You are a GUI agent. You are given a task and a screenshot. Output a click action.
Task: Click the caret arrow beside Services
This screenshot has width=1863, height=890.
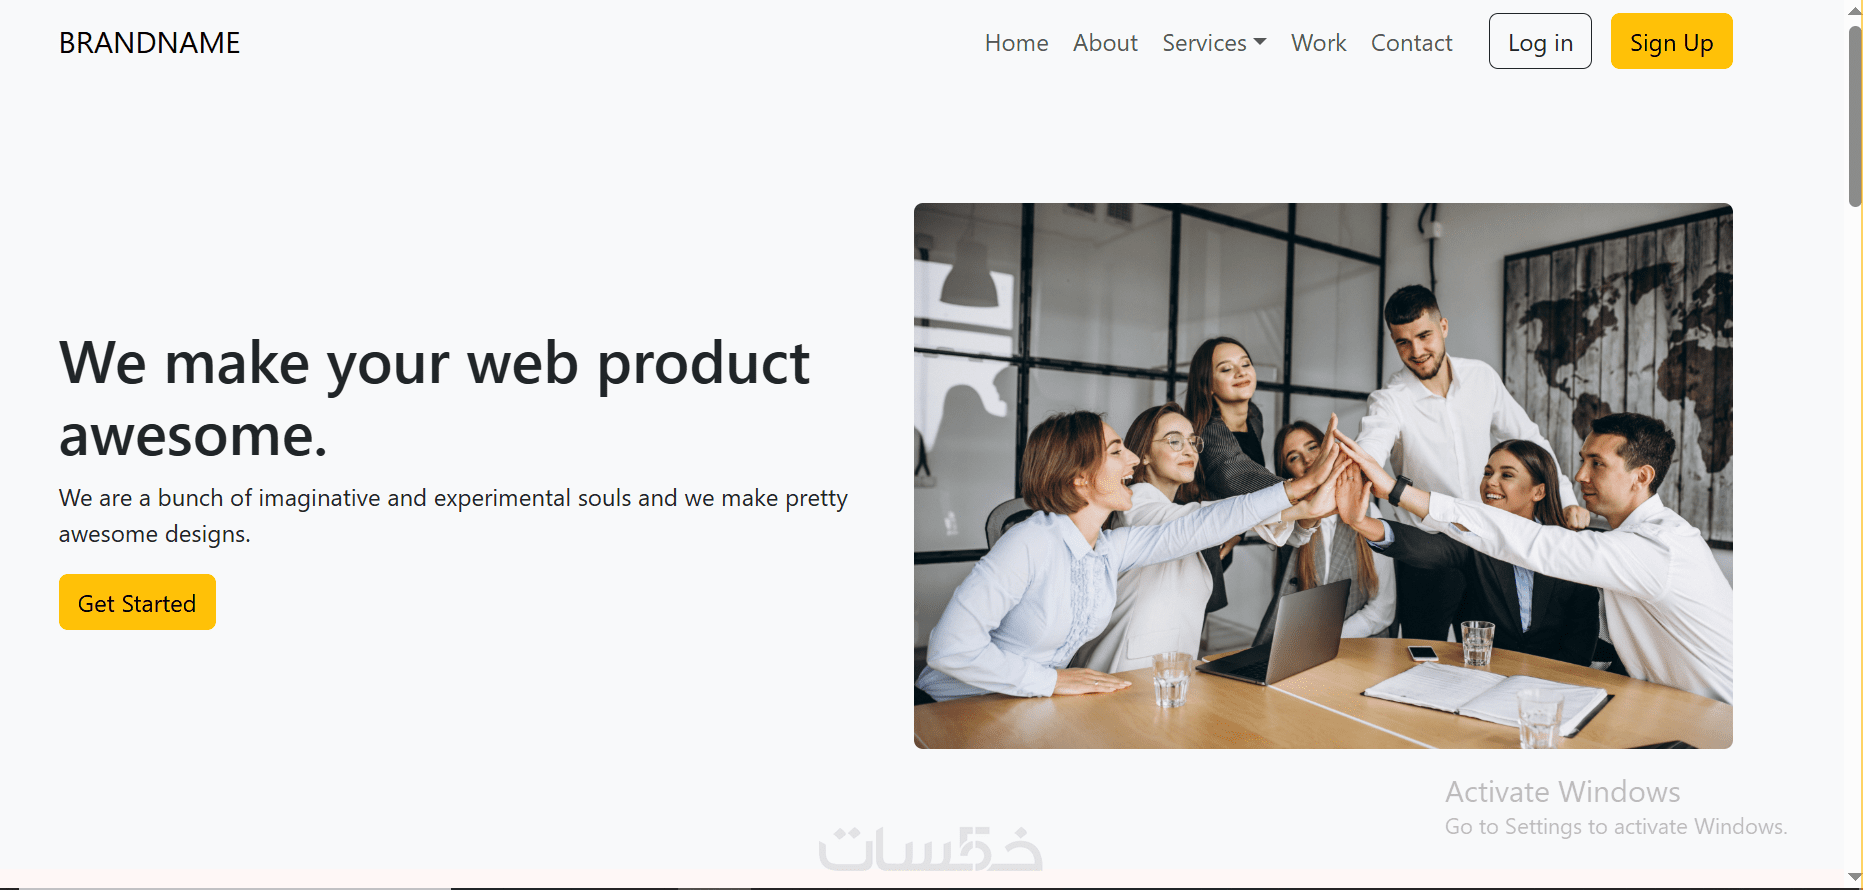tap(1260, 42)
